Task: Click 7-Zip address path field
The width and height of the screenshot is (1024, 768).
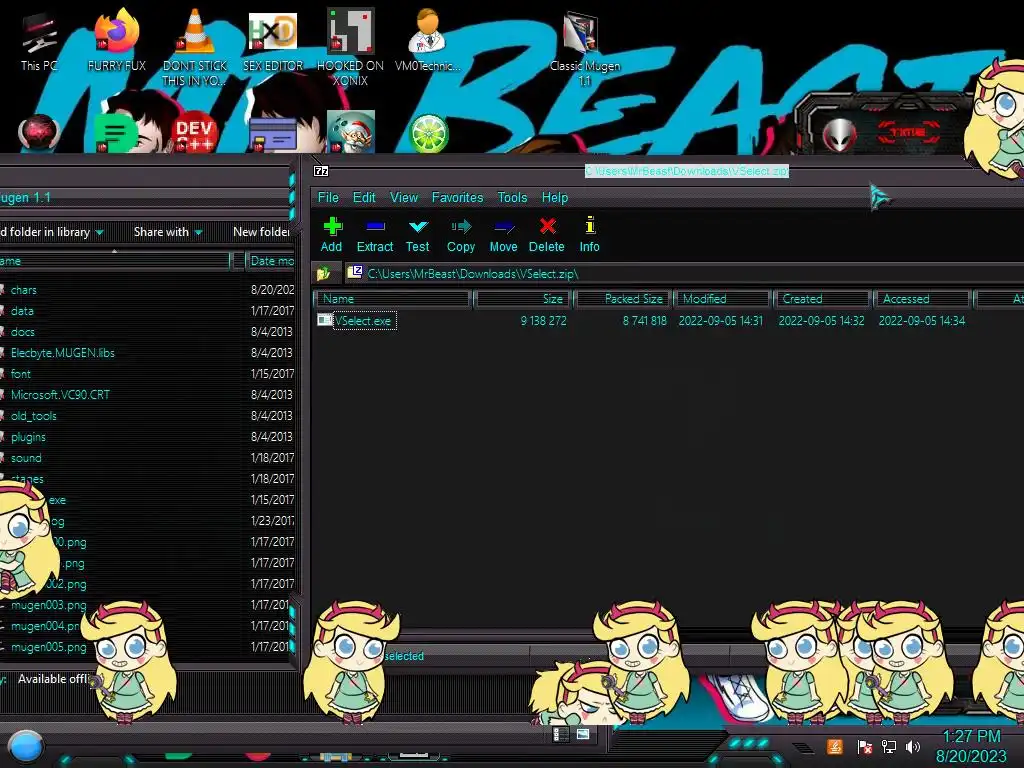Action: pyautogui.click(x=686, y=274)
